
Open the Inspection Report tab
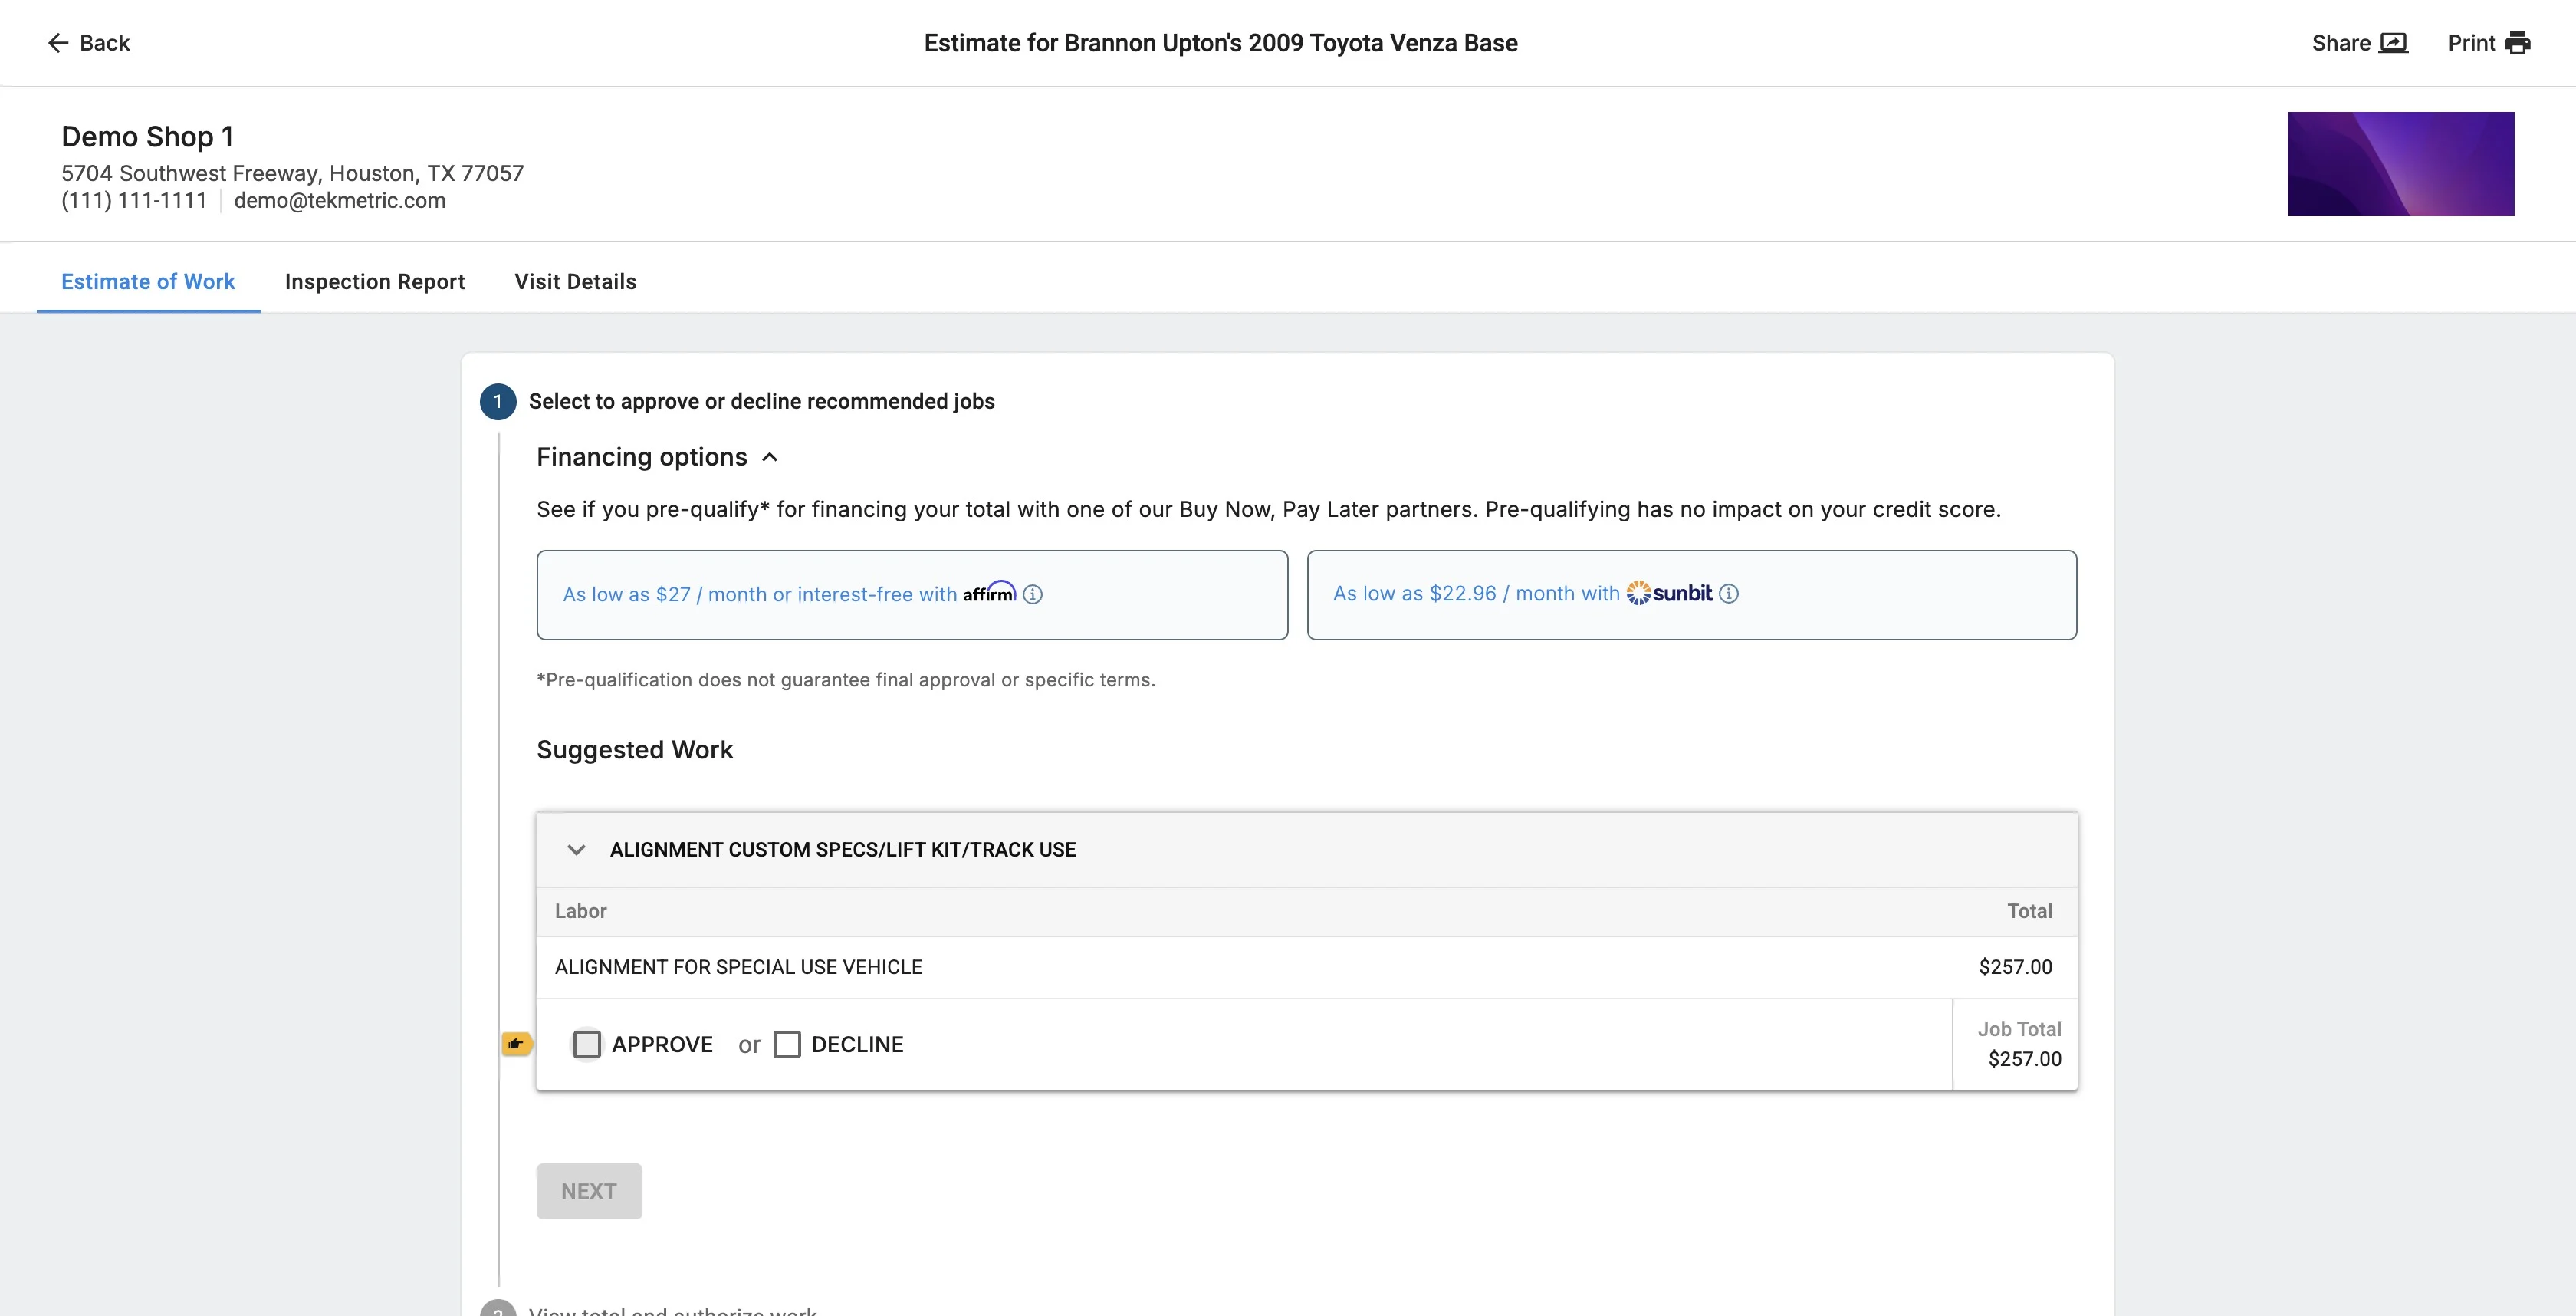374,282
